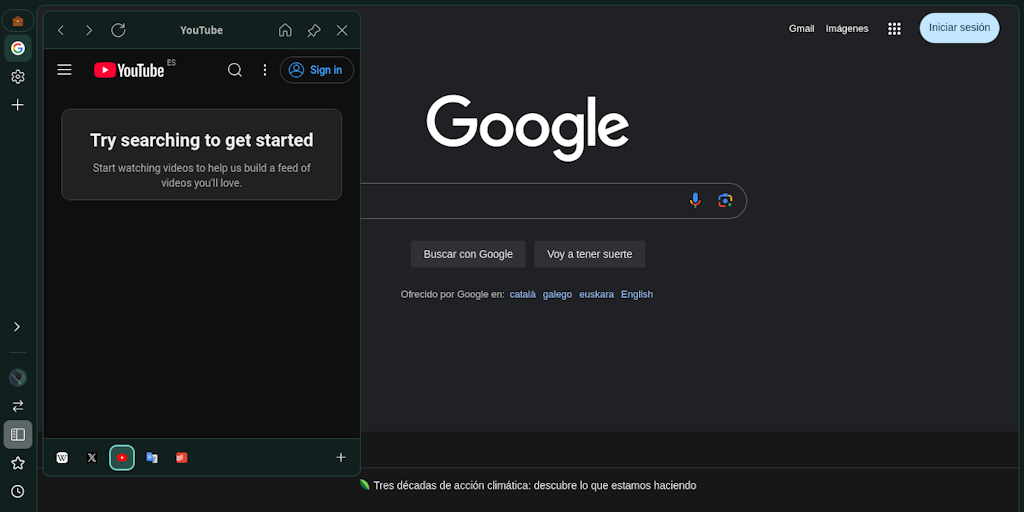Image resolution: width=1024 pixels, height=512 pixels.
Task: Switch to the Google tab in sidebar
Action: coord(18,48)
